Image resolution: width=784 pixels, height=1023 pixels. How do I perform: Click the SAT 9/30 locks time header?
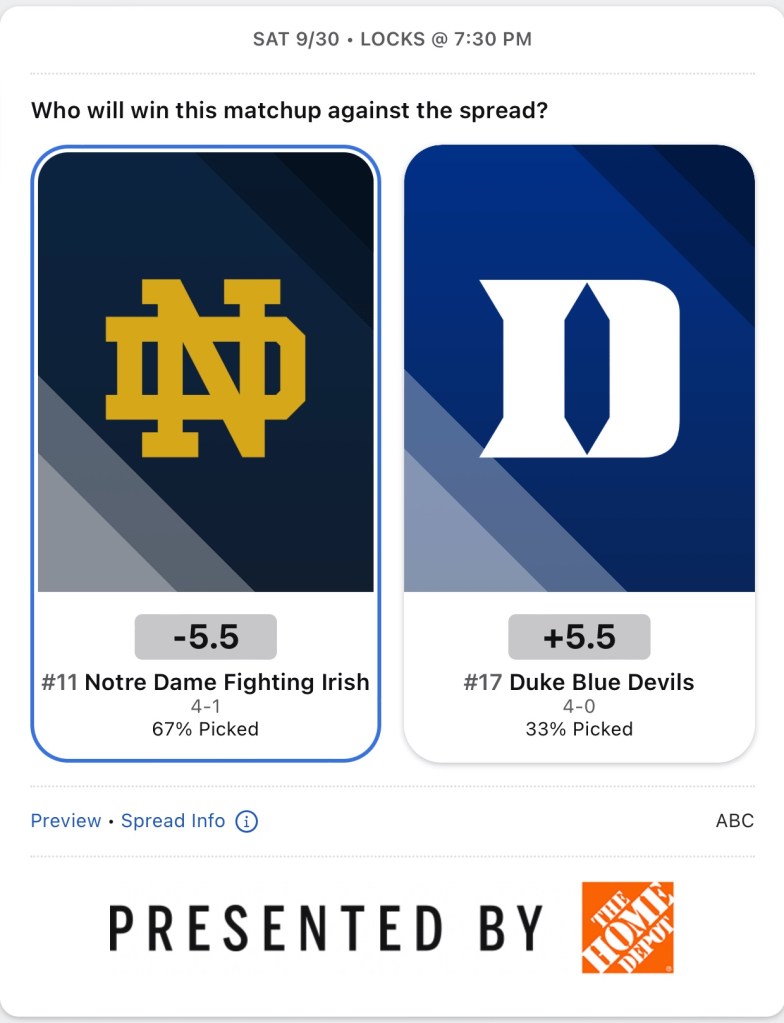(392, 40)
